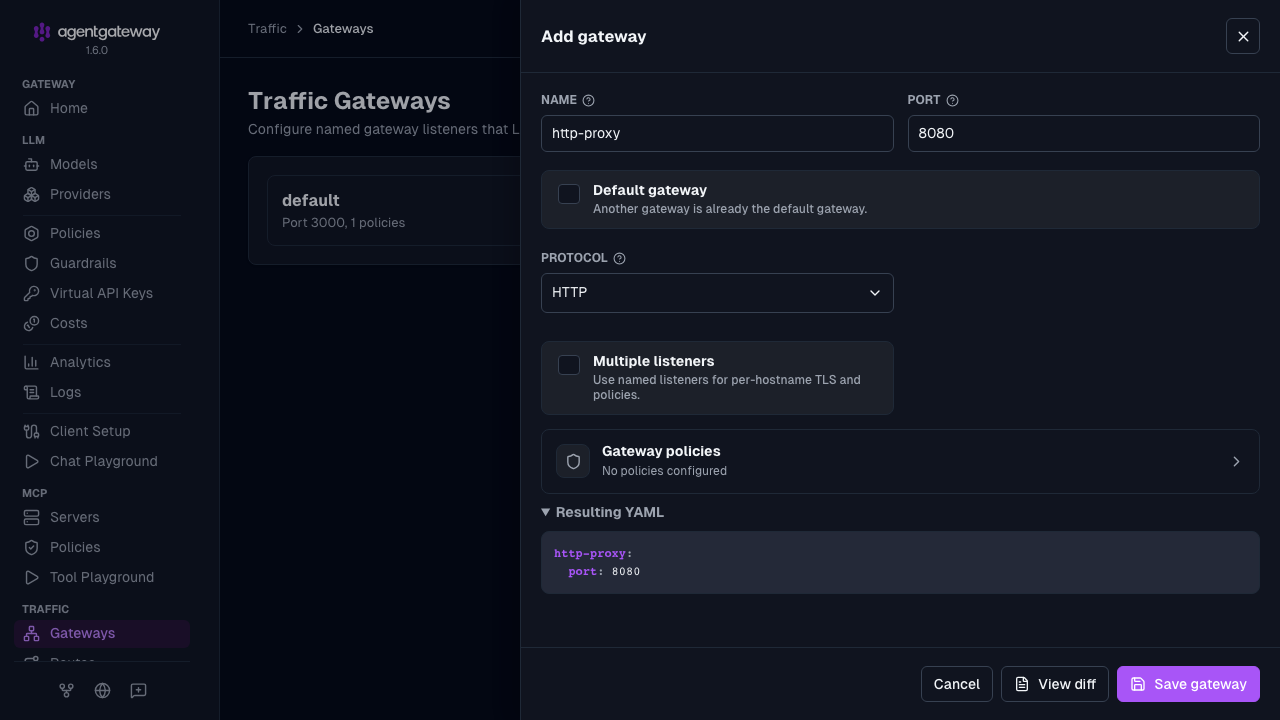This screenshot has width=1280, height=720.
Task: Focus the Name field containing http-proxy
Action: (x=717, y=133)
